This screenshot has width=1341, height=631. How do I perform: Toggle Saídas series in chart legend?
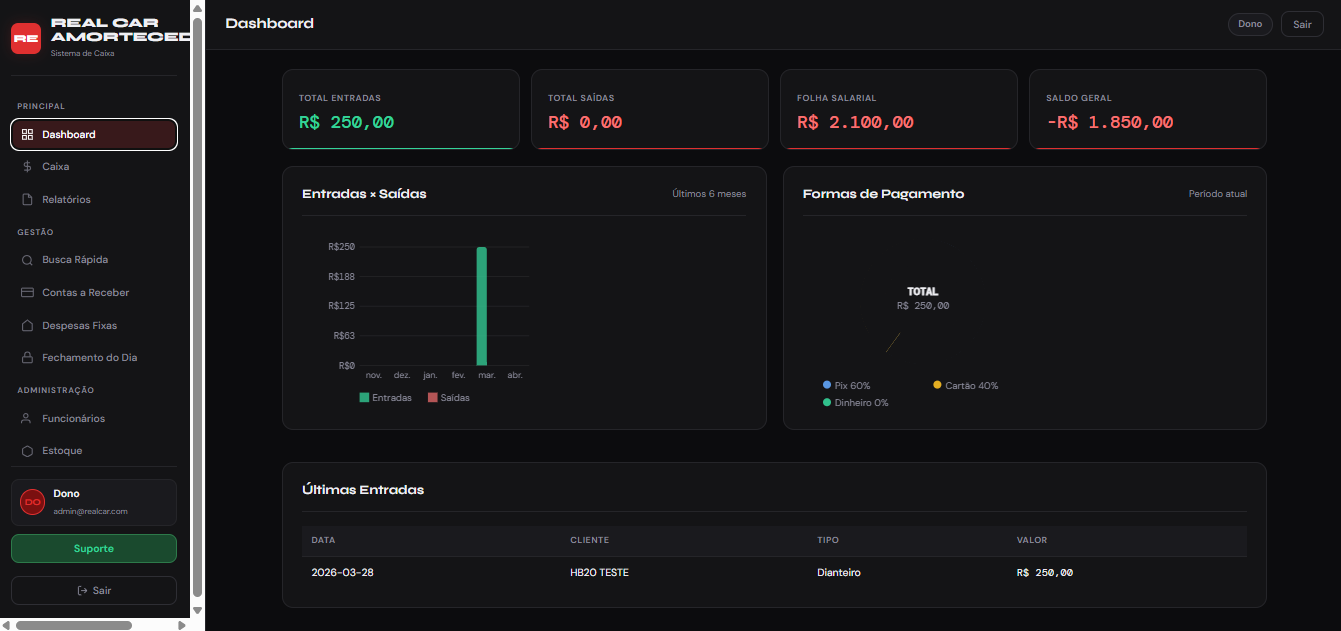[448, 398]
